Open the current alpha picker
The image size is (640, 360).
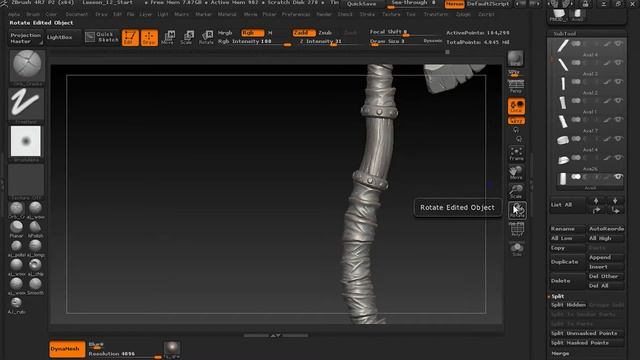27,142
